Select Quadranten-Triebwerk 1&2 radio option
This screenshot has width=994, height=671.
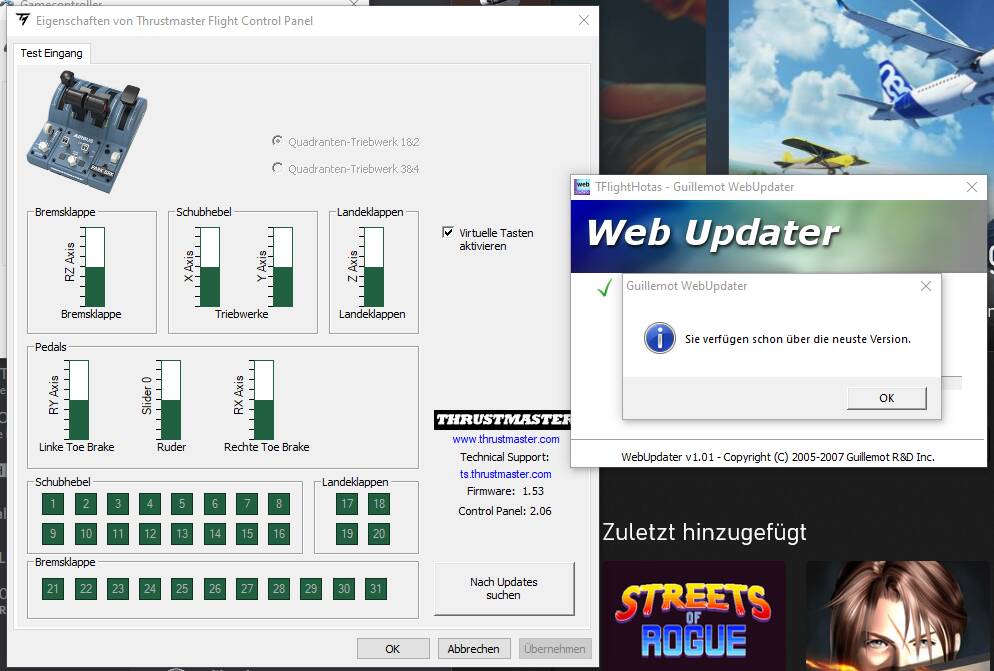point(277,142)
